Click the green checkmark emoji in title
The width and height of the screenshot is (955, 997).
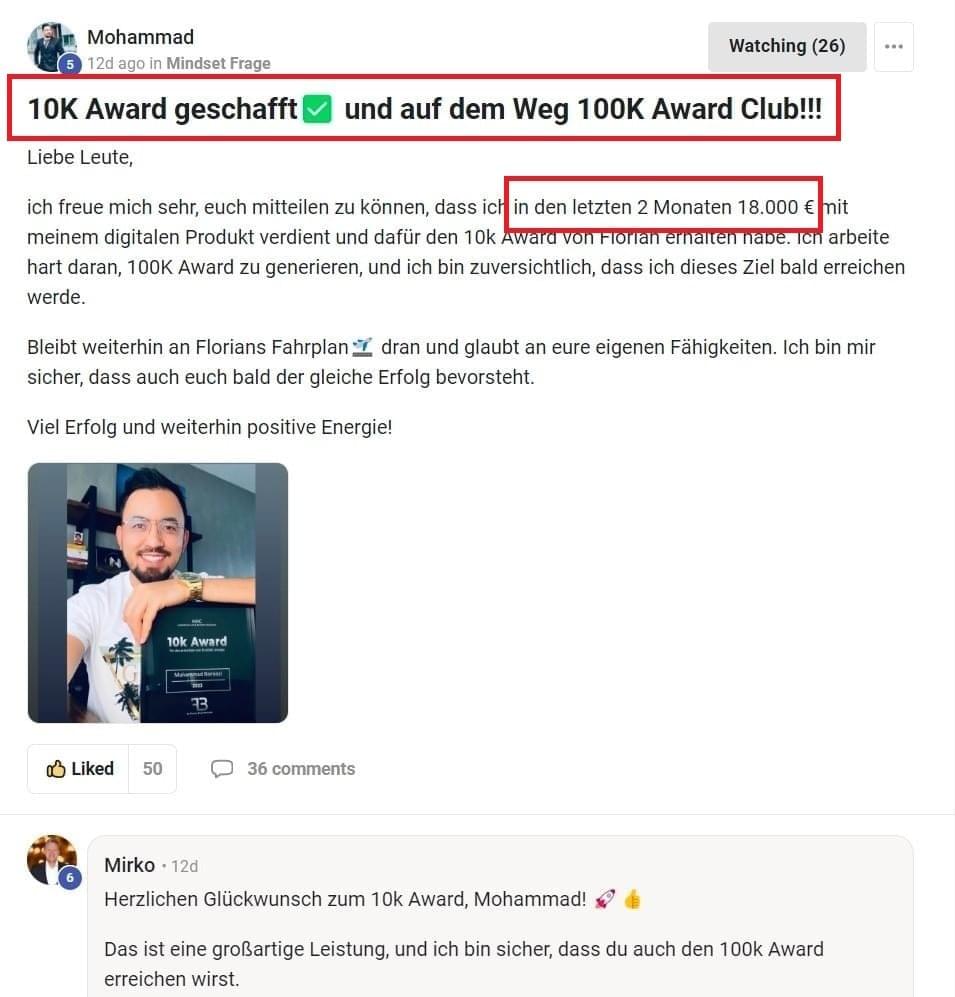pyautogui.click(x=317, y=109)
